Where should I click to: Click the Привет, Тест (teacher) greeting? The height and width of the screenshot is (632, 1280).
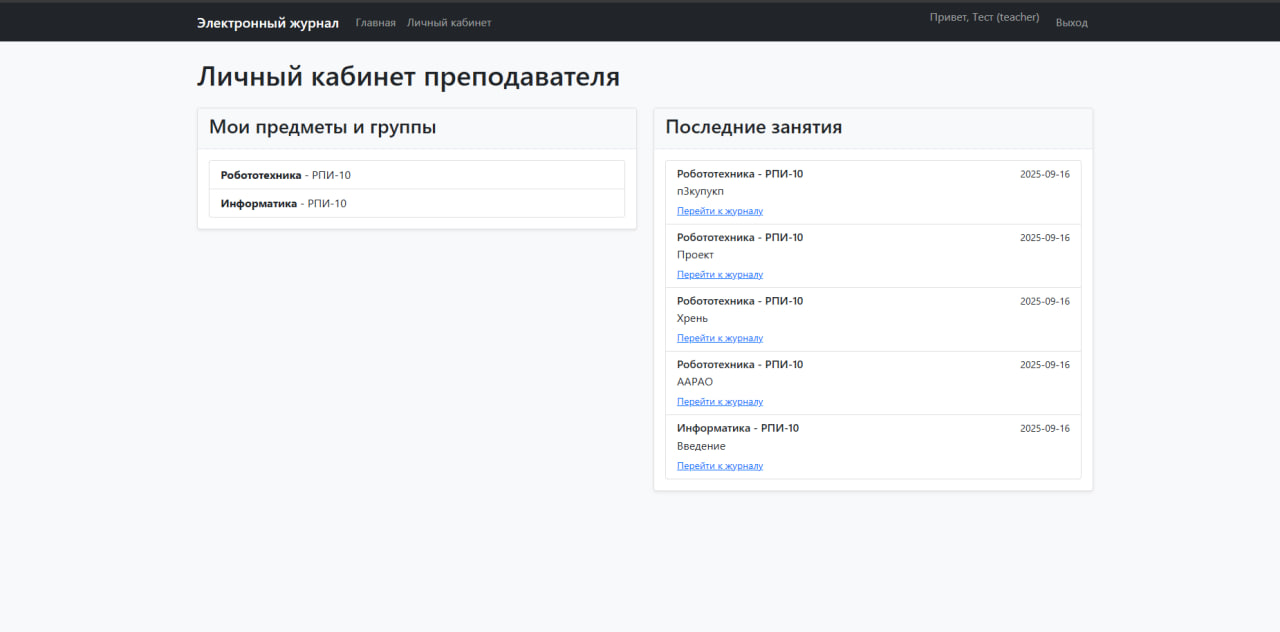click(984, 16)
